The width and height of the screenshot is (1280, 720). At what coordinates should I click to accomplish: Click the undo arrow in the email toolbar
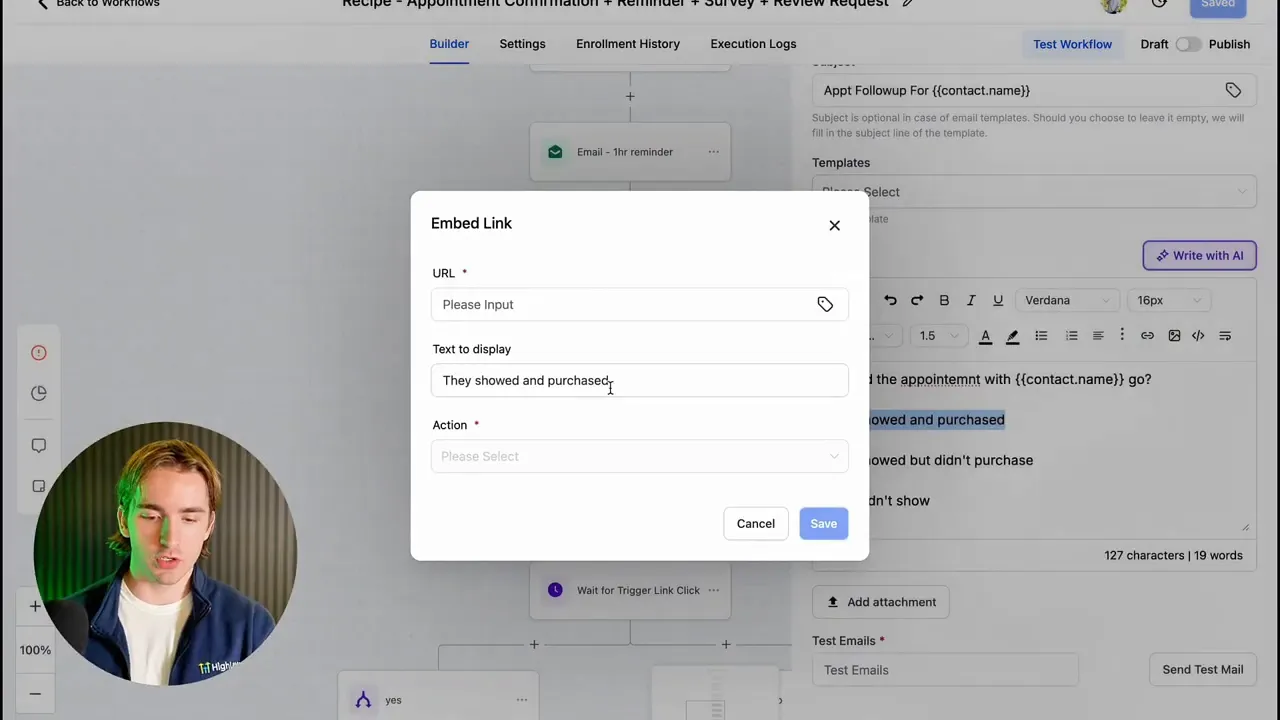coord(890,300)
